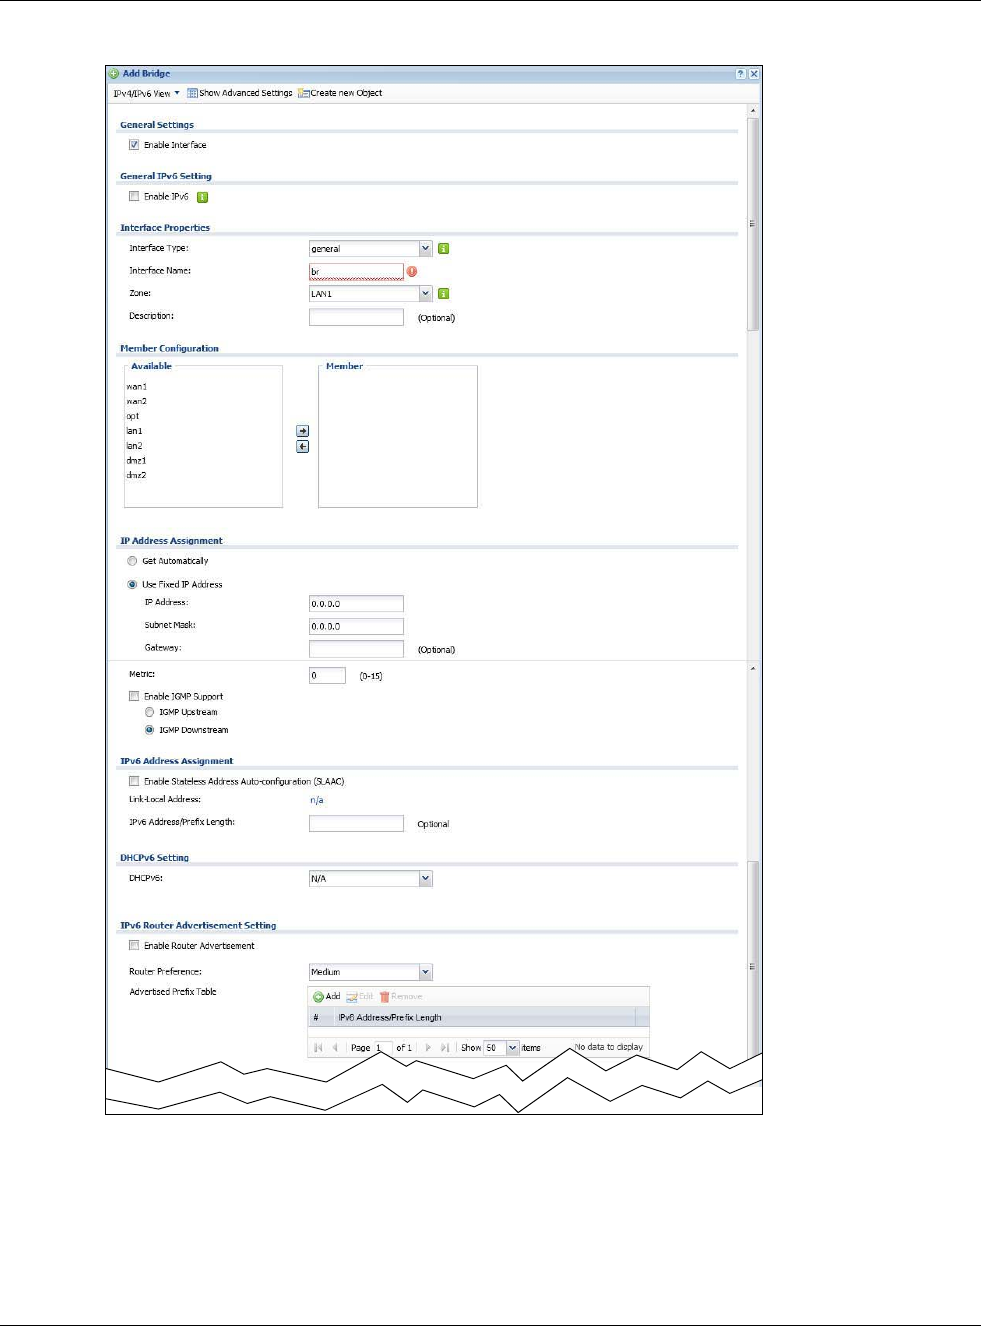Image resolution: width=981 pixels, height=1326 pixels.
Task: Check Enable Router Advertisement
Action: click(x=134, y=945)
